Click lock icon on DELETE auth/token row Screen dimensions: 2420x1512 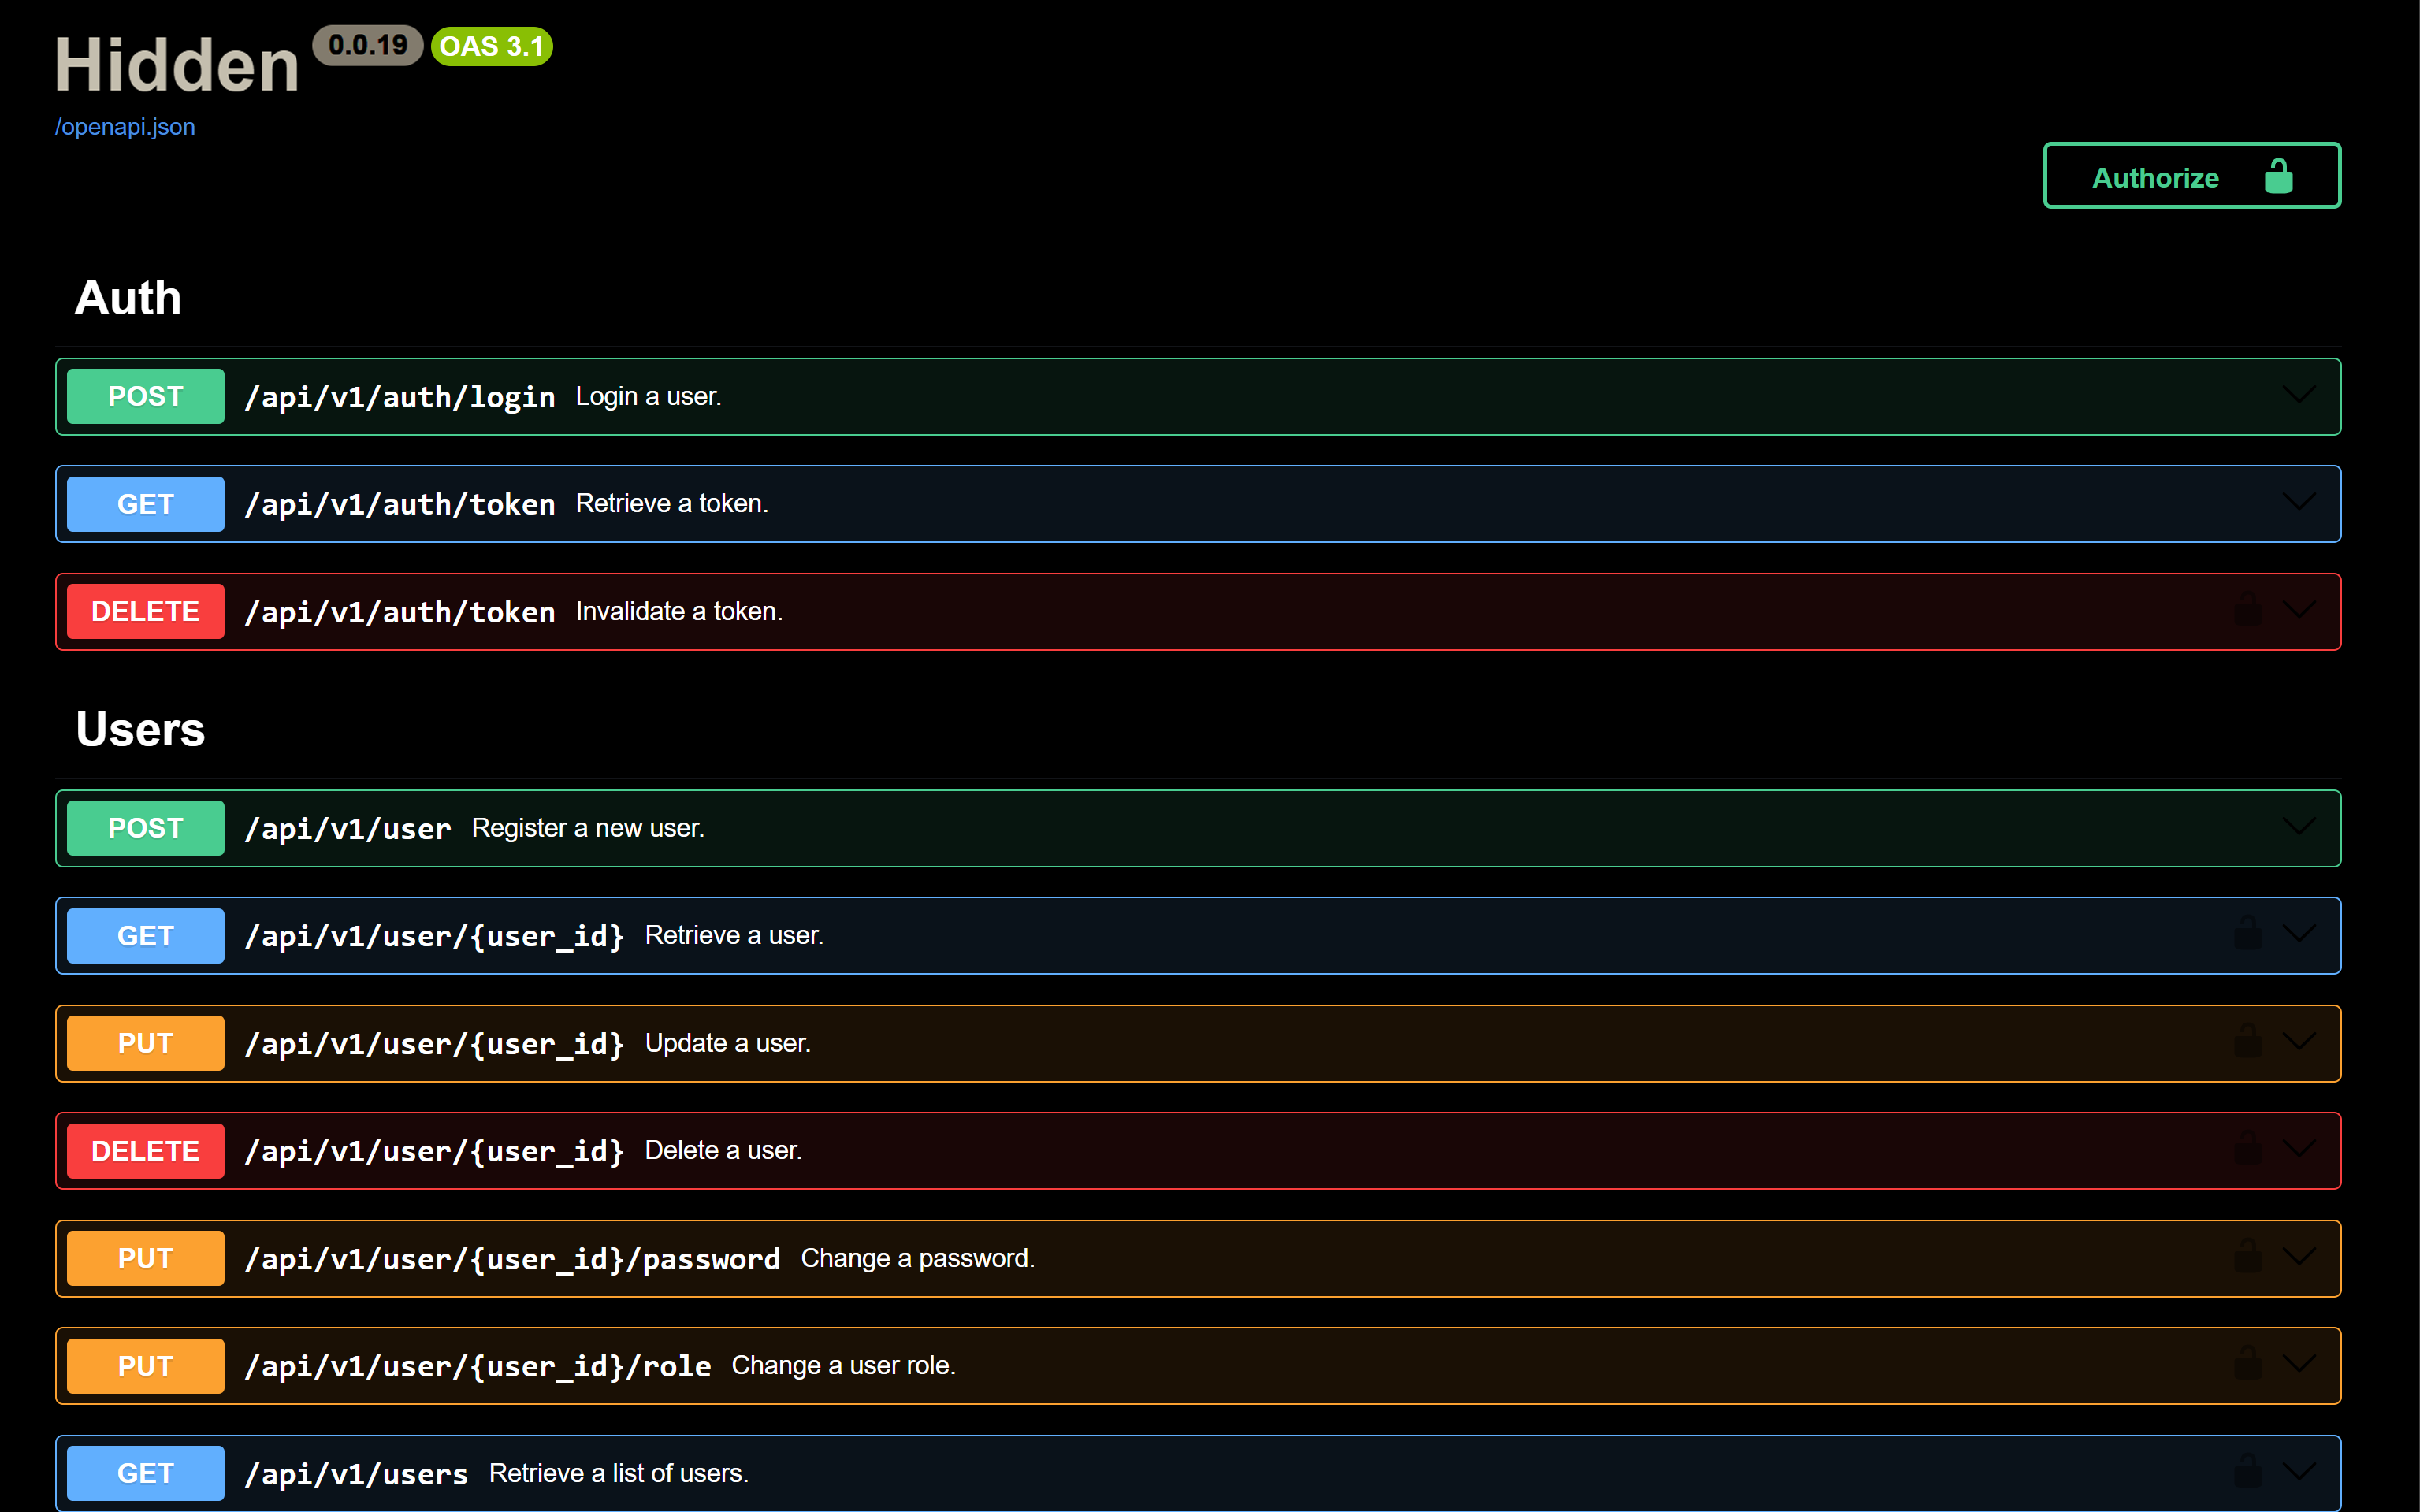2247,609
